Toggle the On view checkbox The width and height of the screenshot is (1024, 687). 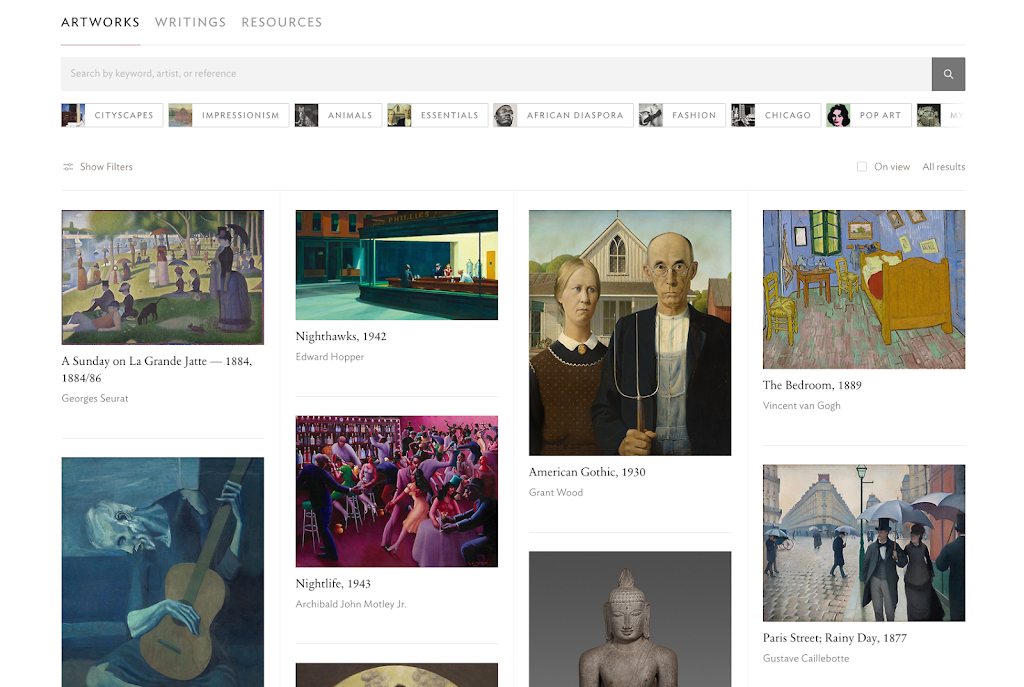pos(862,167)
